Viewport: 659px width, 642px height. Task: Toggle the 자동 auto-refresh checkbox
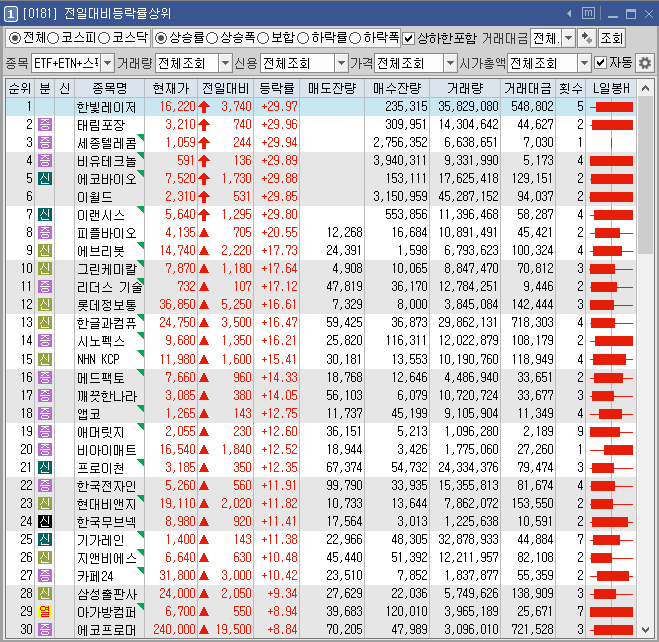pos(601,63)
